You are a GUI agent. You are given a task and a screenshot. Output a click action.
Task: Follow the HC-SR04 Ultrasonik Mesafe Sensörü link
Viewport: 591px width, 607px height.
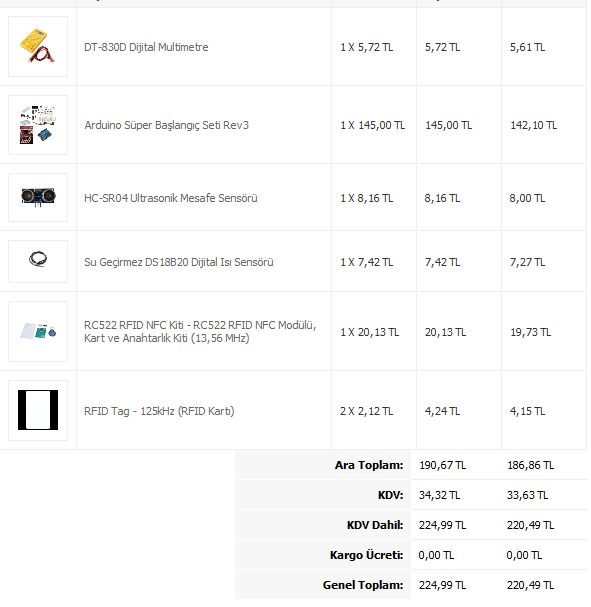(x=171, y=198)
